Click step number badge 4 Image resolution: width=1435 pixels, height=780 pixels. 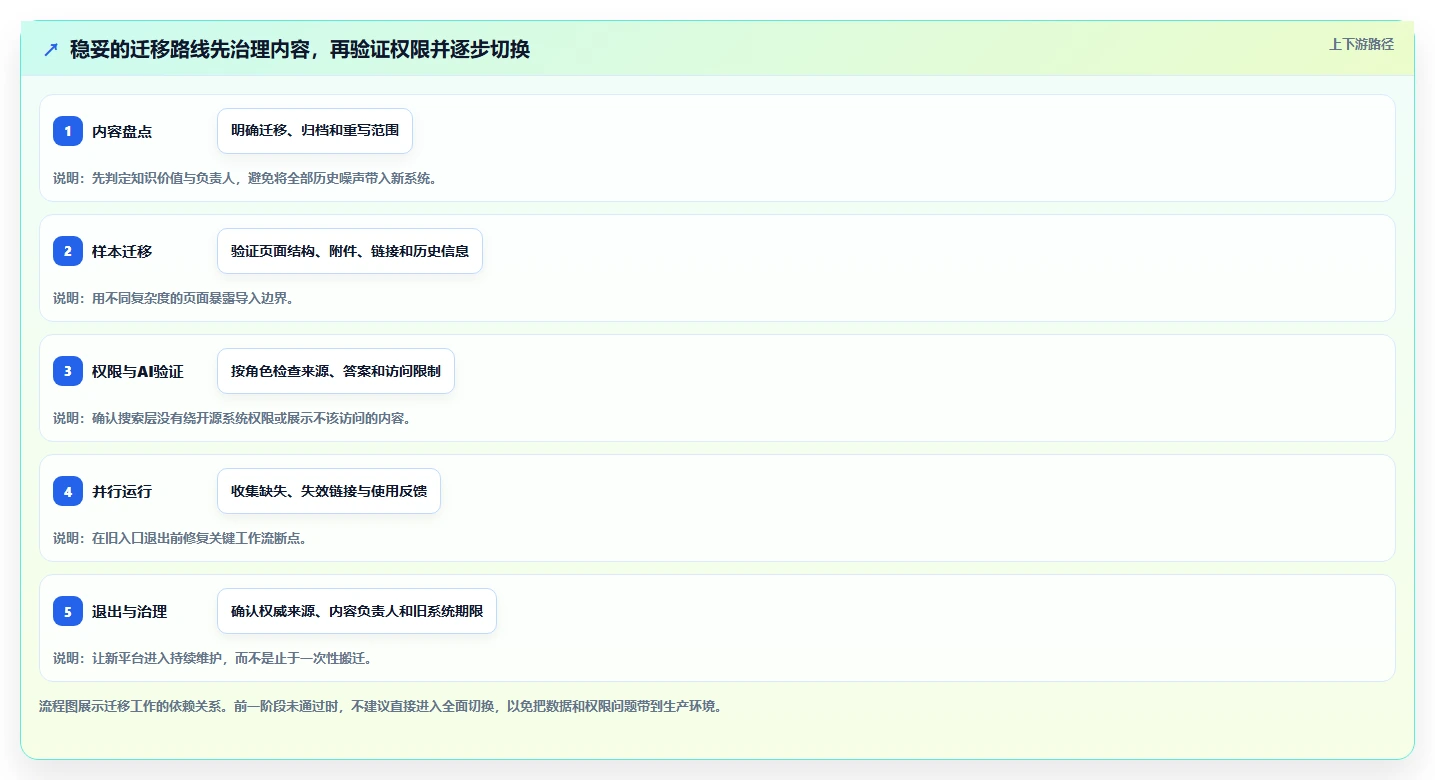point(68,491)
